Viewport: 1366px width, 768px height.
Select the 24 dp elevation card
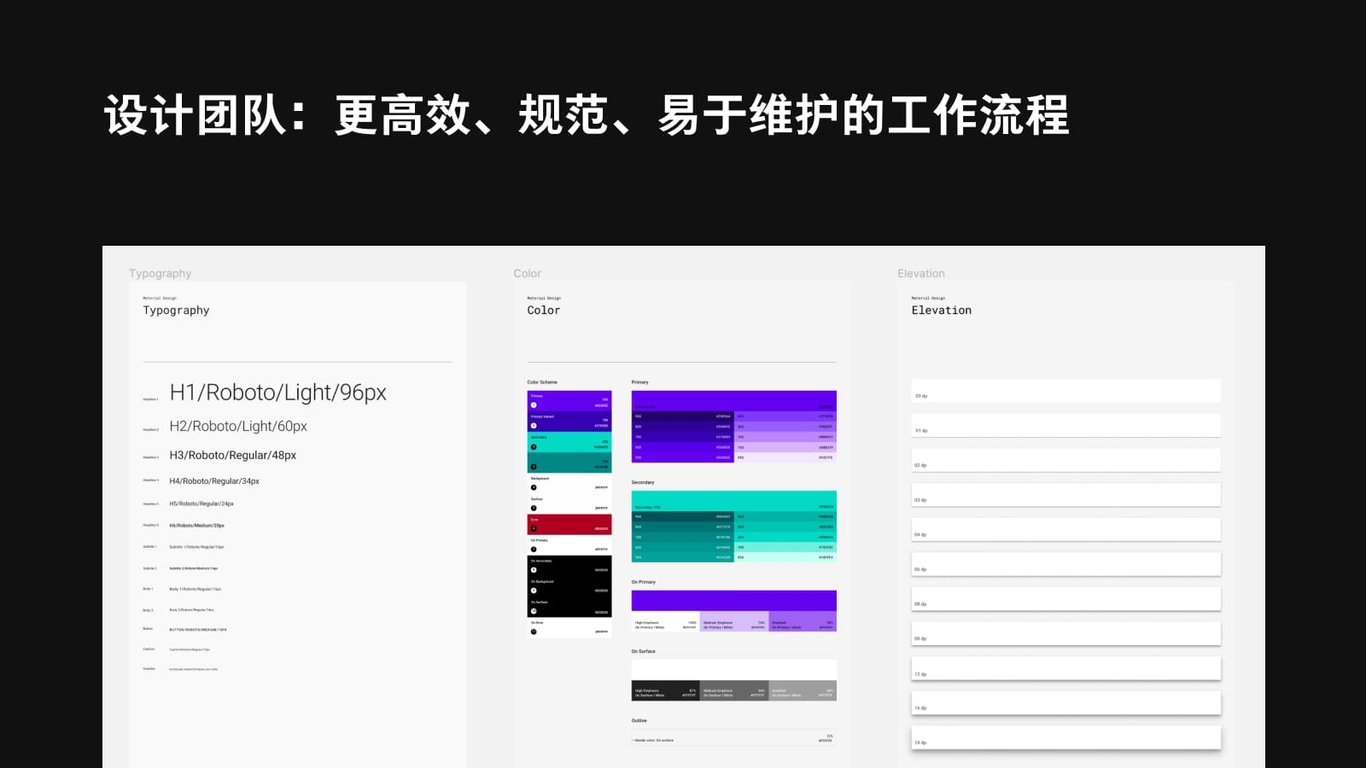point(1066,737)
